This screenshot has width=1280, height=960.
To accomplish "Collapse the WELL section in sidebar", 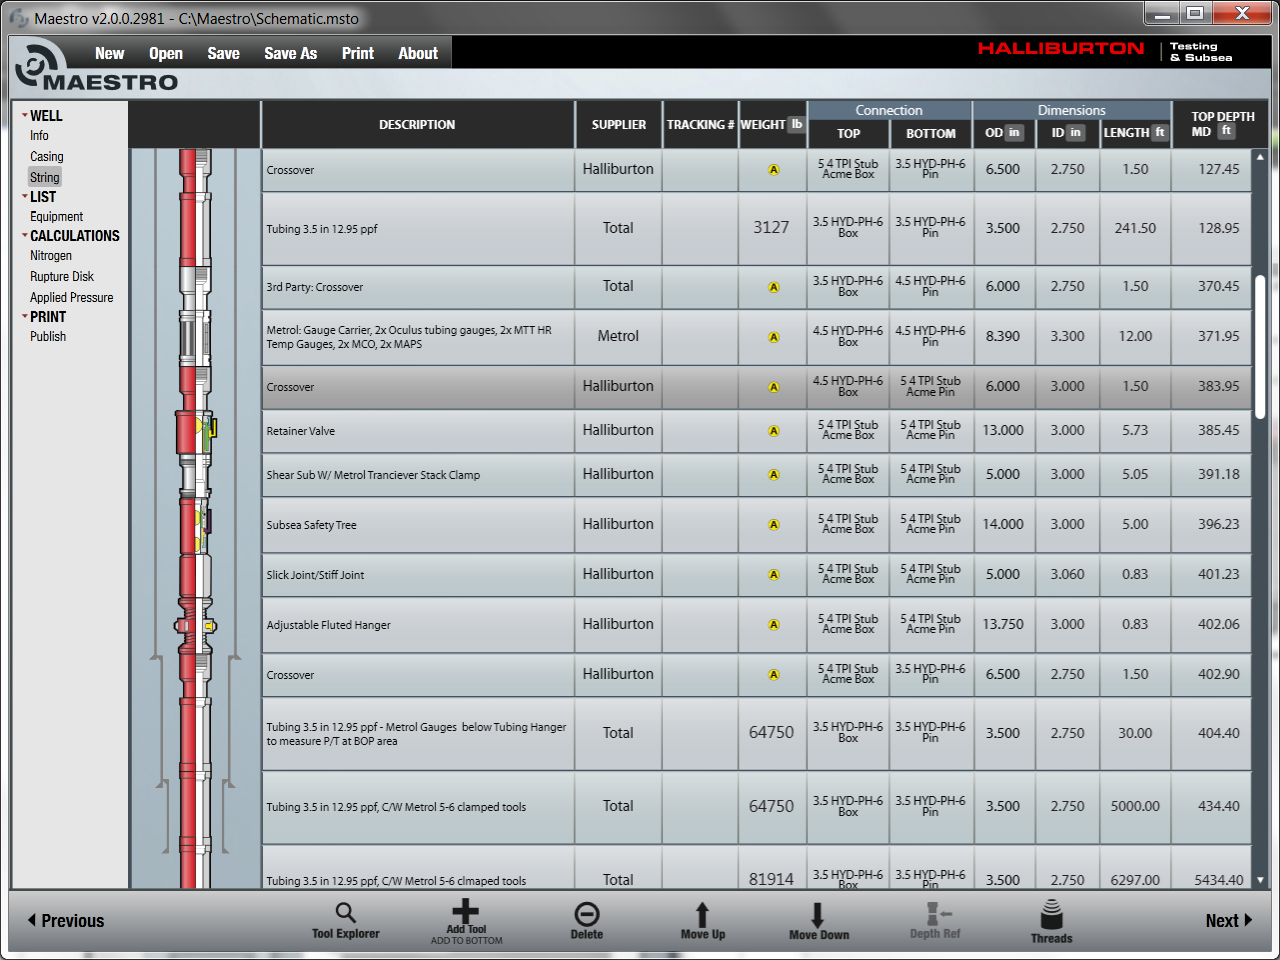I will point(25,115).
